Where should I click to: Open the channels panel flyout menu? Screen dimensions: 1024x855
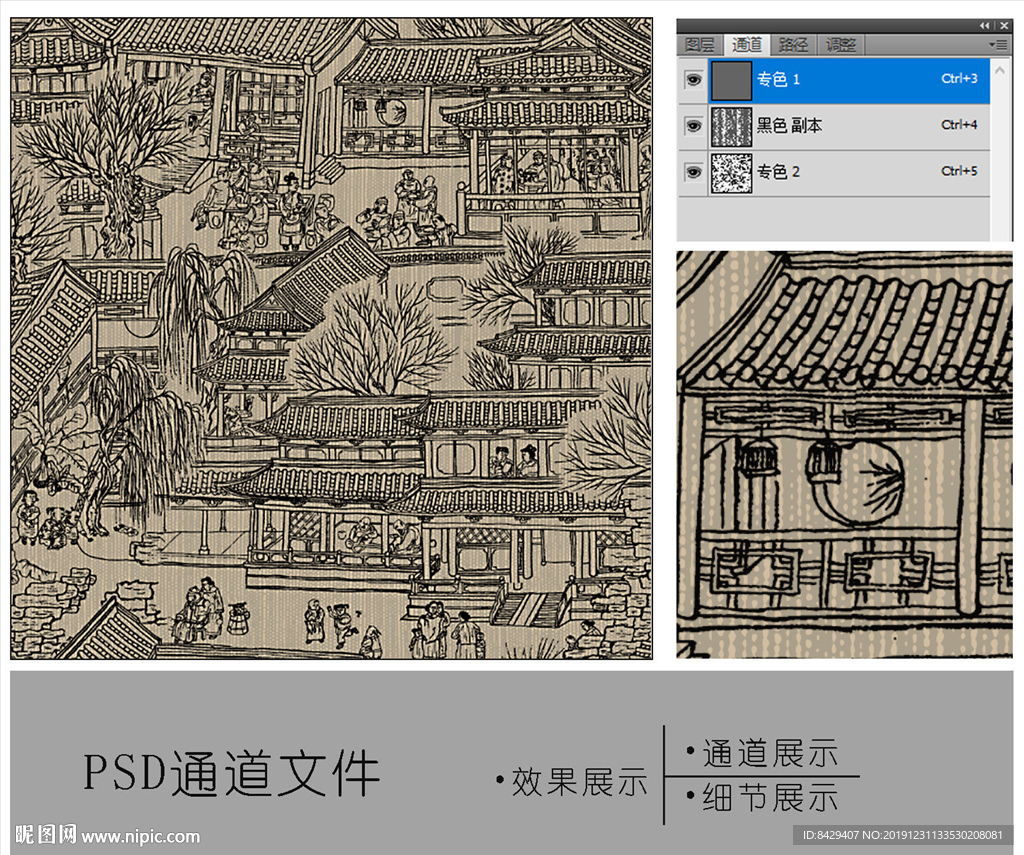click(999, 45)
